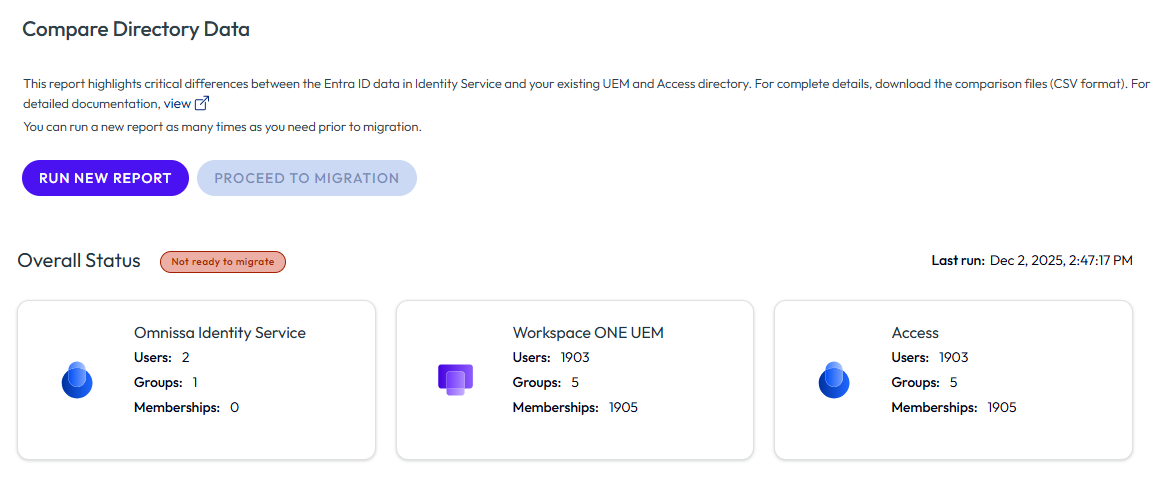
Task: Click the Proceed to Migration button
Action: click(x=307, y=178)
